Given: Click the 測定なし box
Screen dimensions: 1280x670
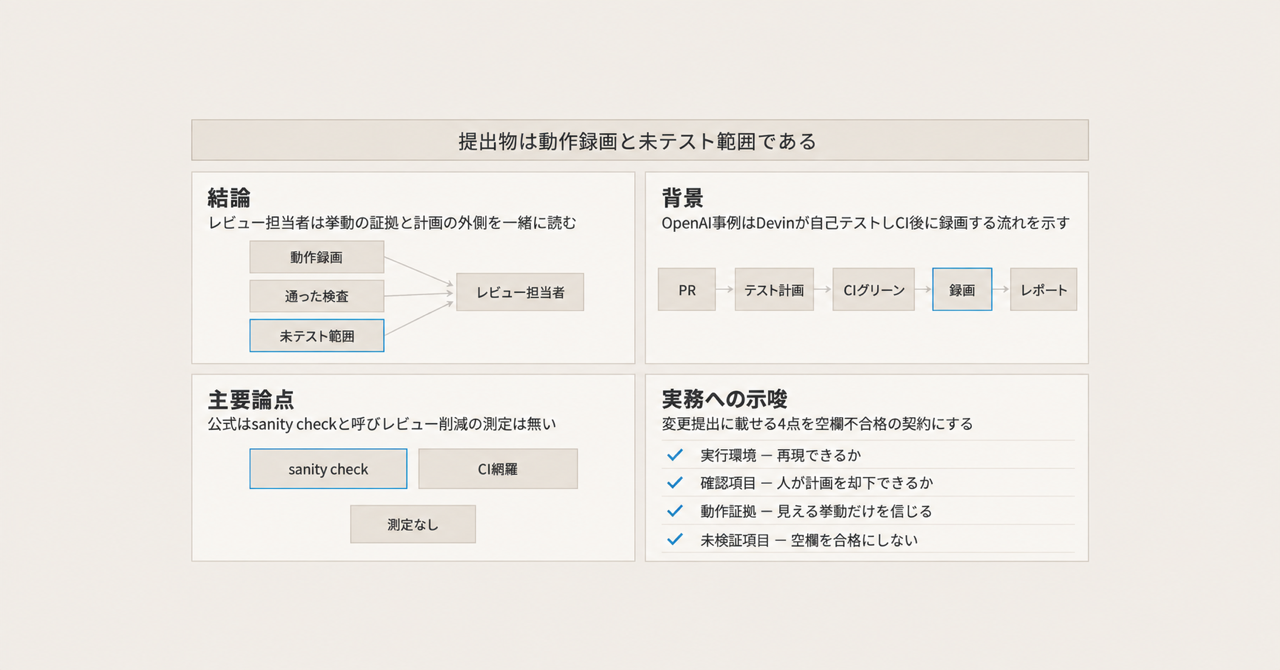Looking at the screenshot, I should [413, 524].
